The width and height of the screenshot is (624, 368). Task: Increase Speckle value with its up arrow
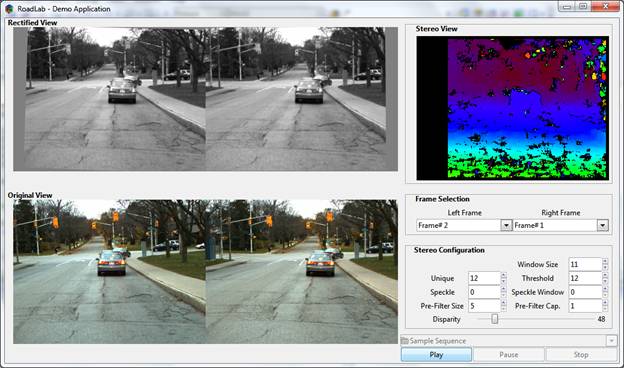point(503,289)
